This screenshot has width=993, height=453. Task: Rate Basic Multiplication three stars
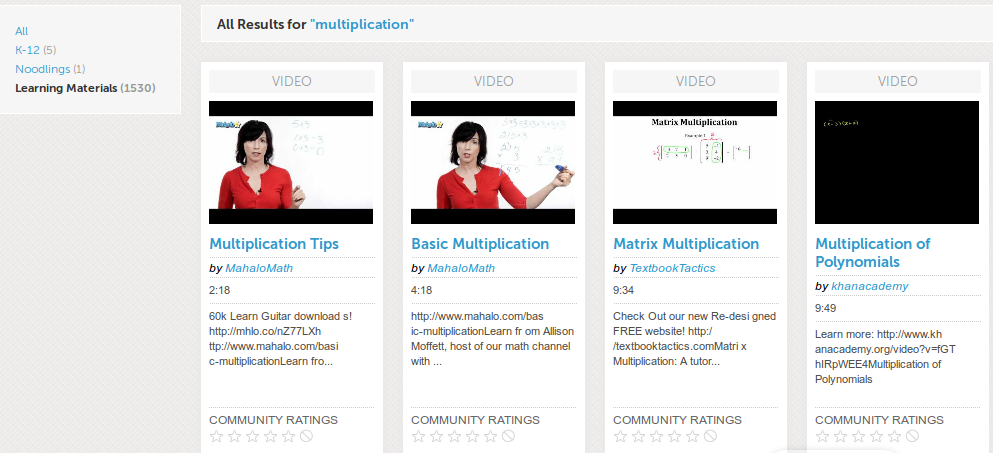click(x=455, y=436)
